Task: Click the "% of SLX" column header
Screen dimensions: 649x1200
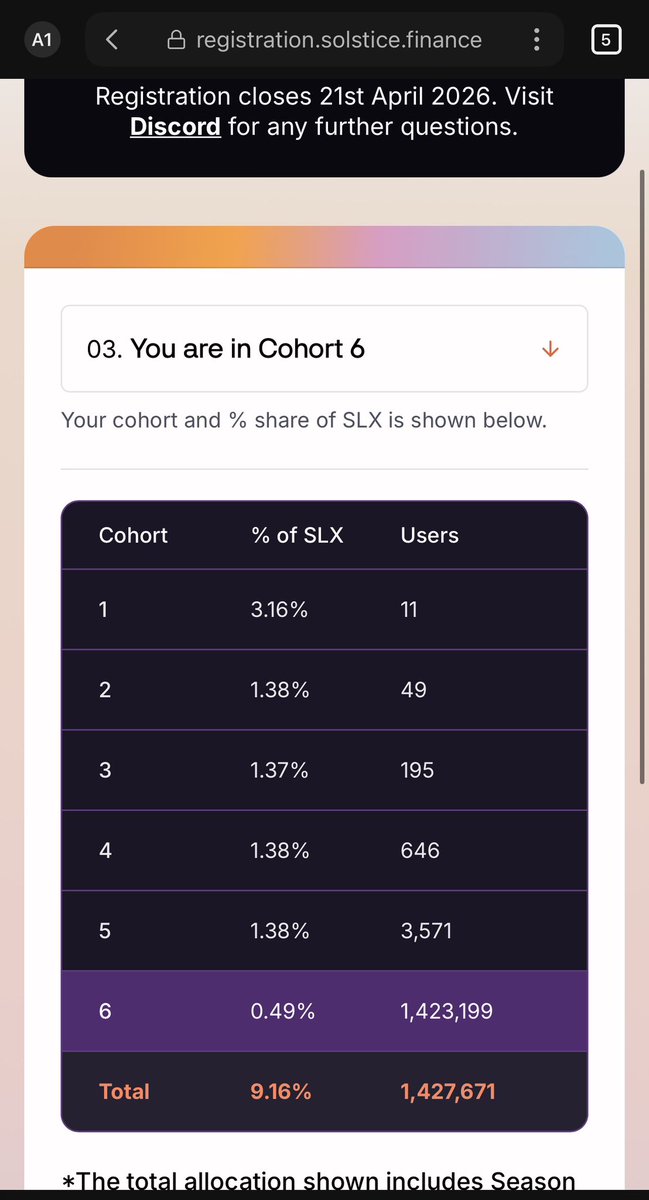Action: pyautogui.click(x=297, y=535)
